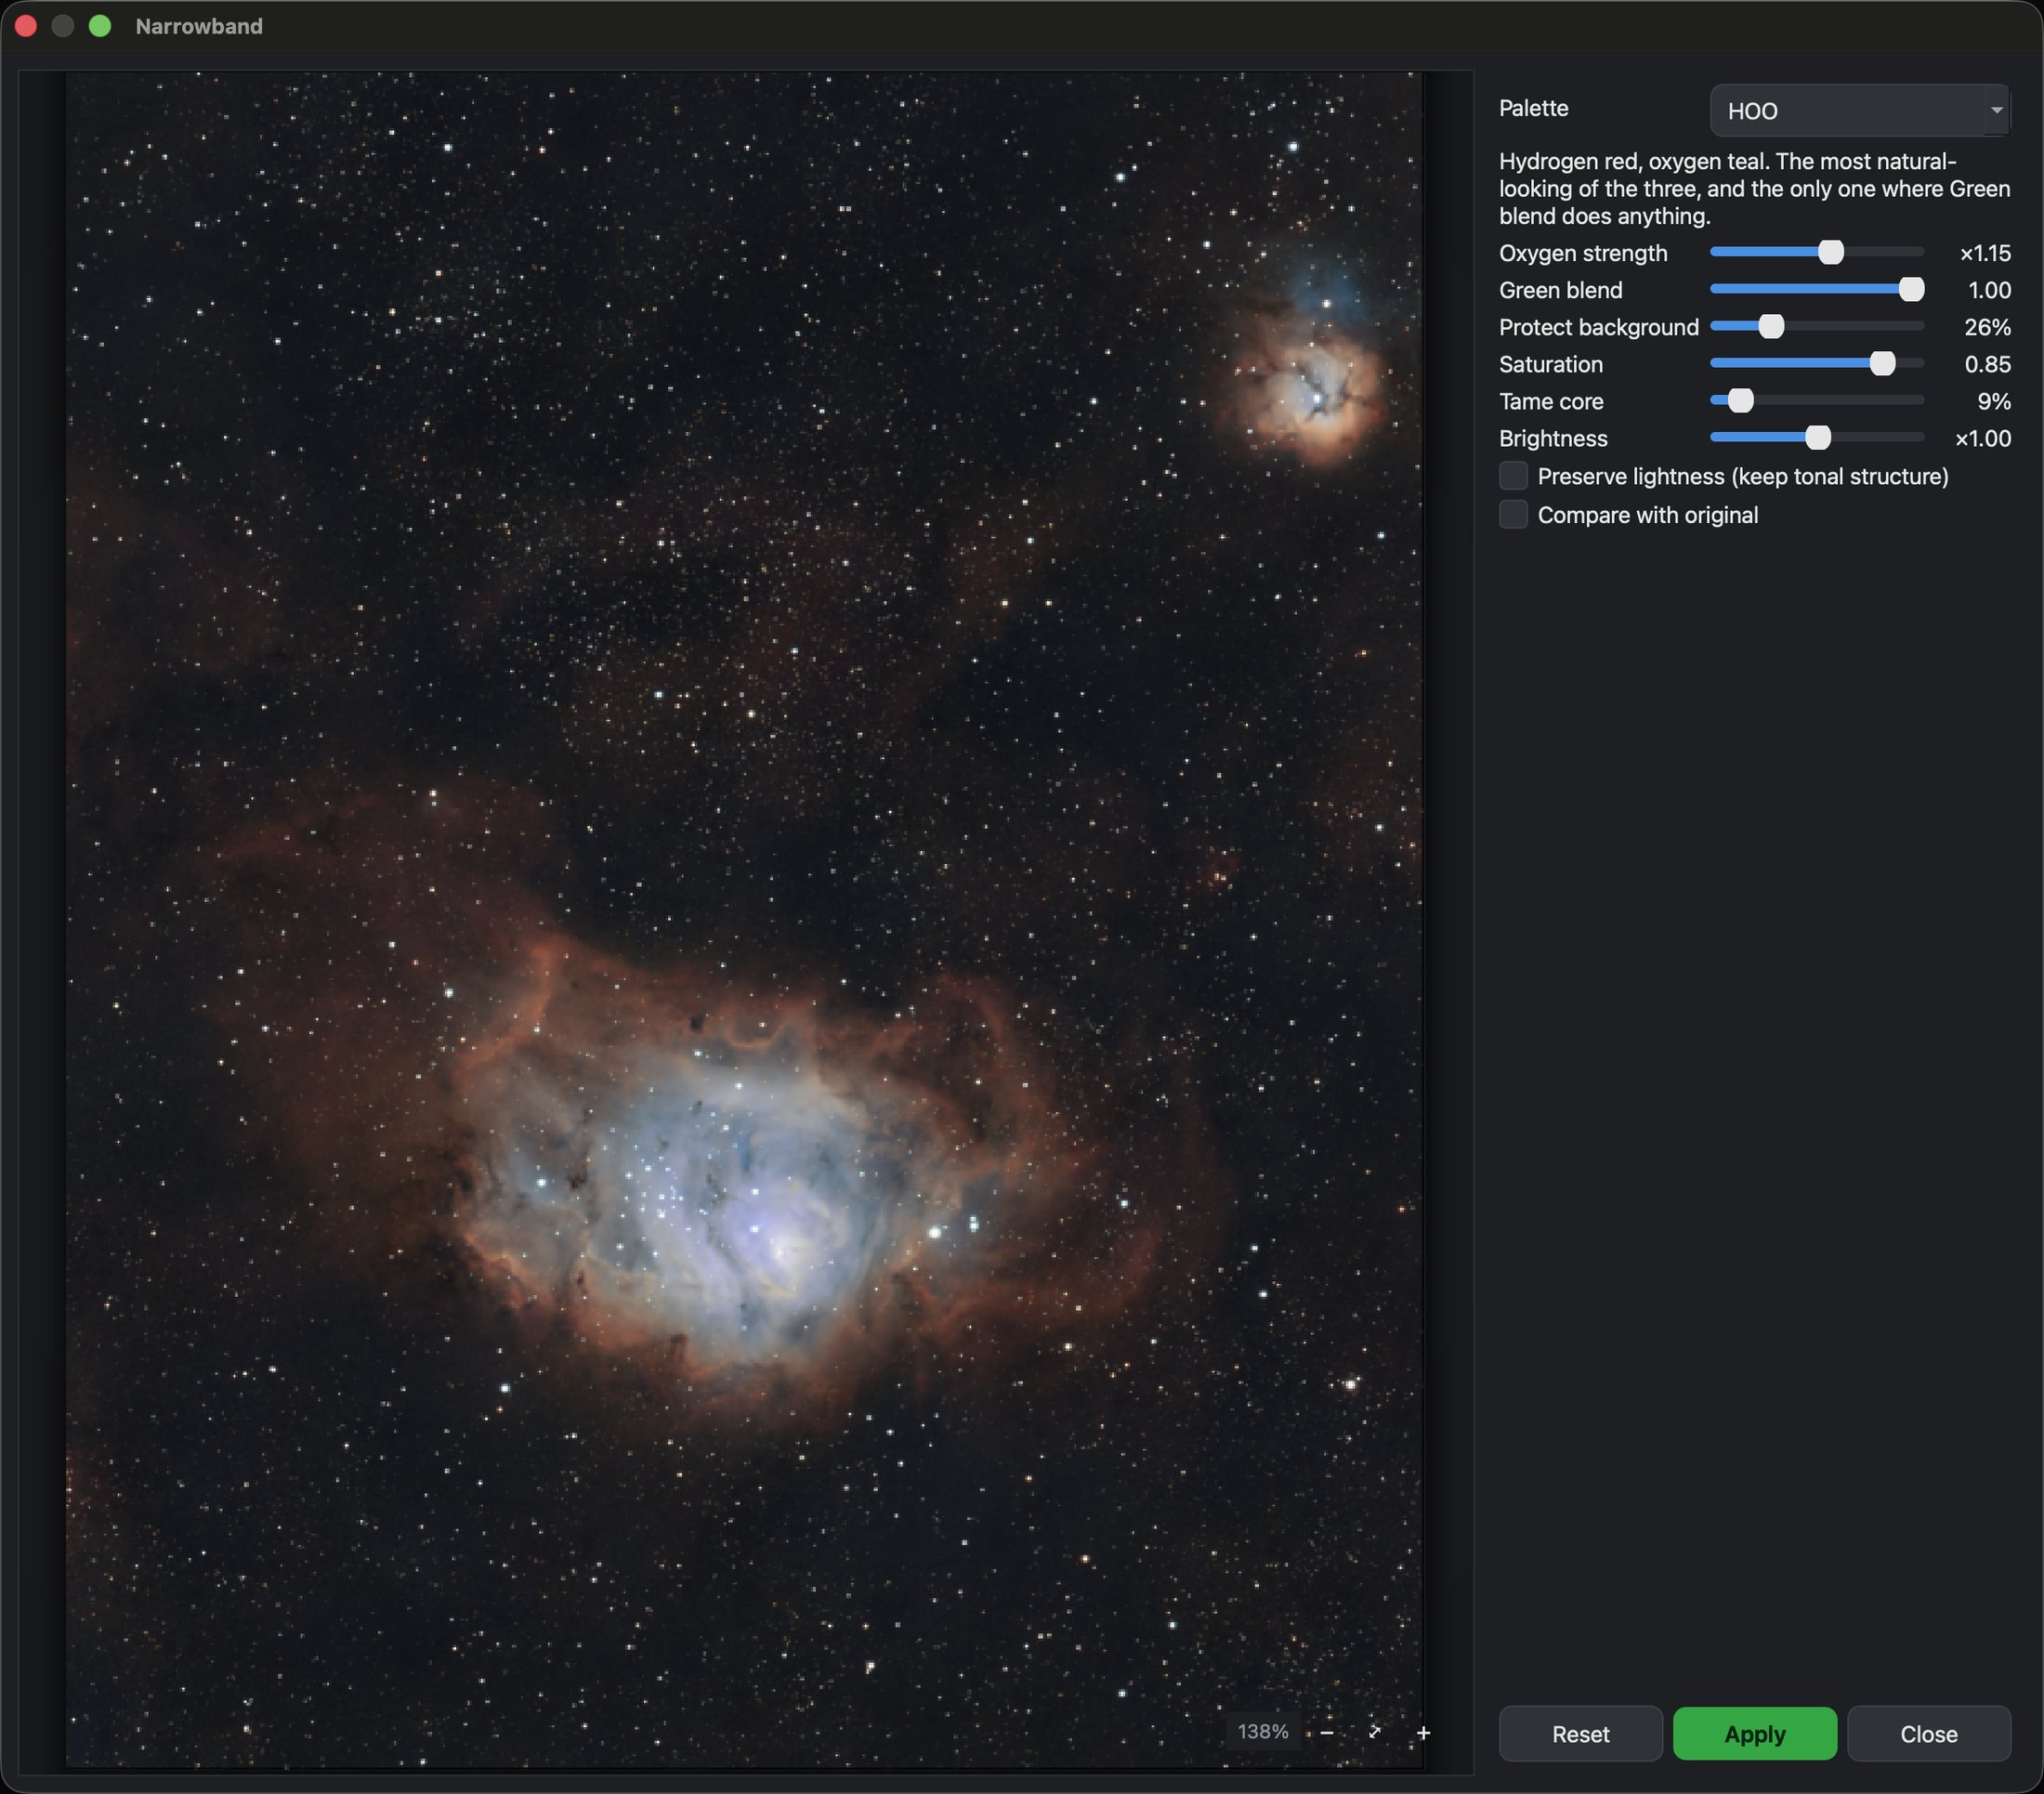Click the 1.00 green blend value

click(1989, 290)
